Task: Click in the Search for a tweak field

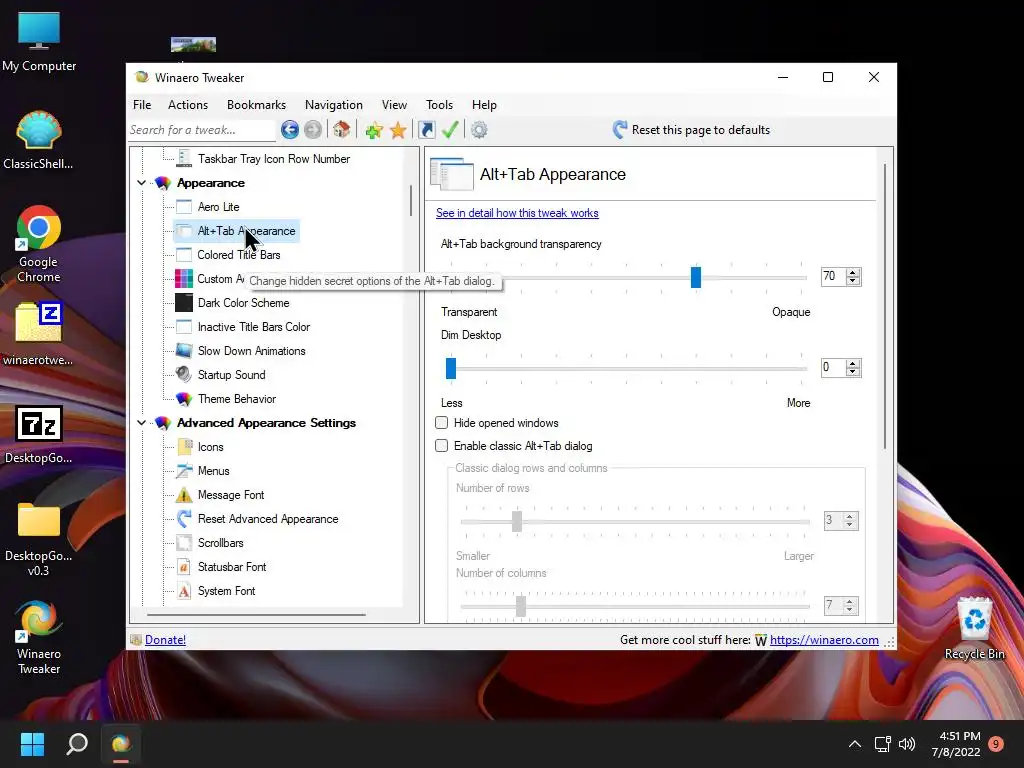Action: pyautogui.click(x=202, y=130)
